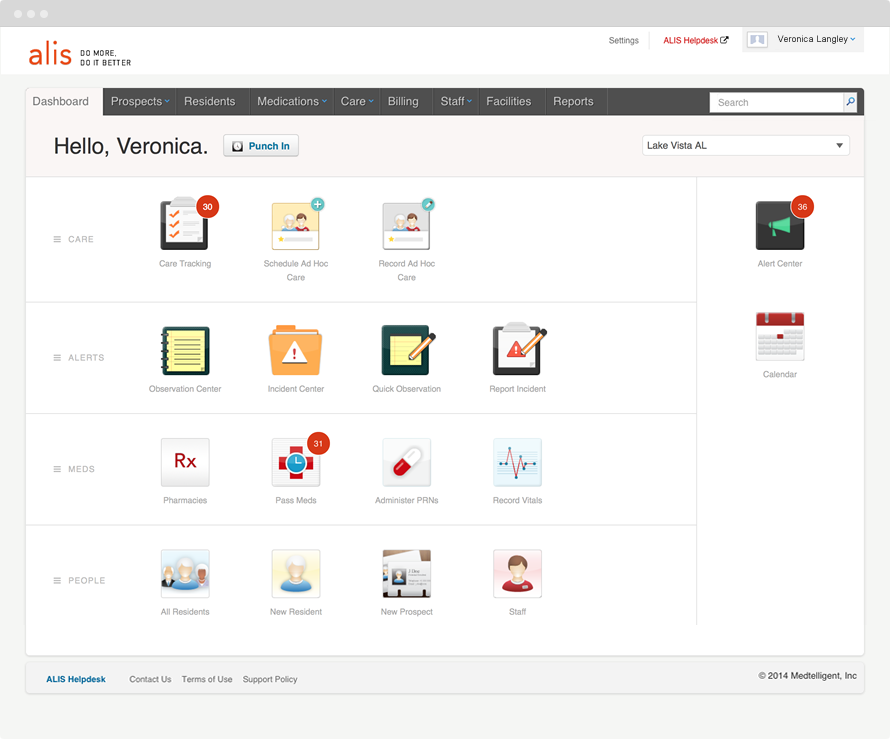Expand the Staff menu
Image resolution: width=890 pixels, height=739 pixels.
pos(456,102)
